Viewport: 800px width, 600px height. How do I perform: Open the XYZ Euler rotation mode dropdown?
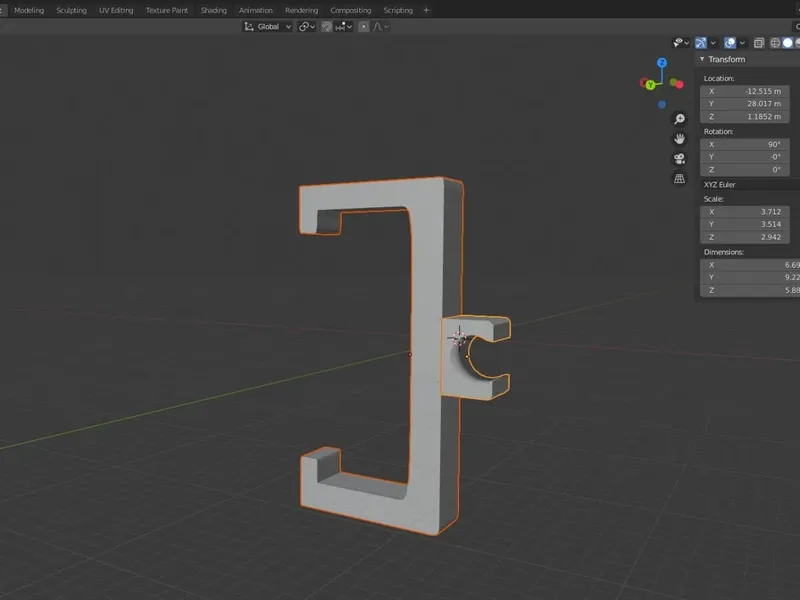(x=749, y=185)
